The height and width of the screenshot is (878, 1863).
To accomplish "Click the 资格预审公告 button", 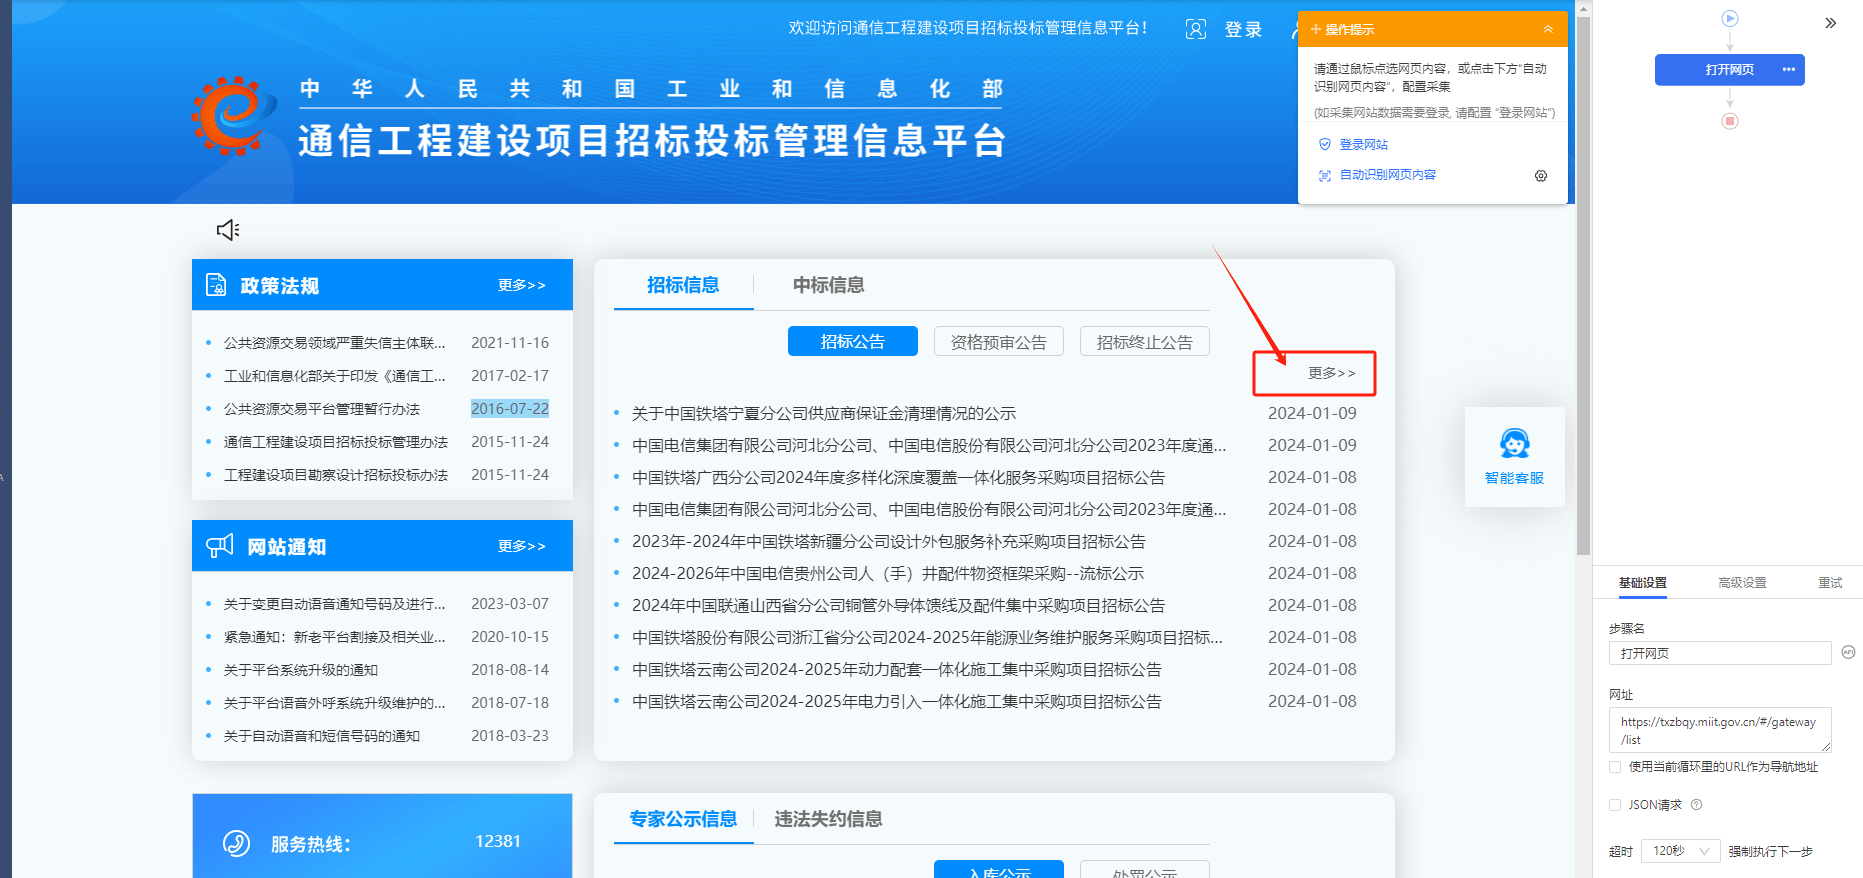I will [999, 341].
